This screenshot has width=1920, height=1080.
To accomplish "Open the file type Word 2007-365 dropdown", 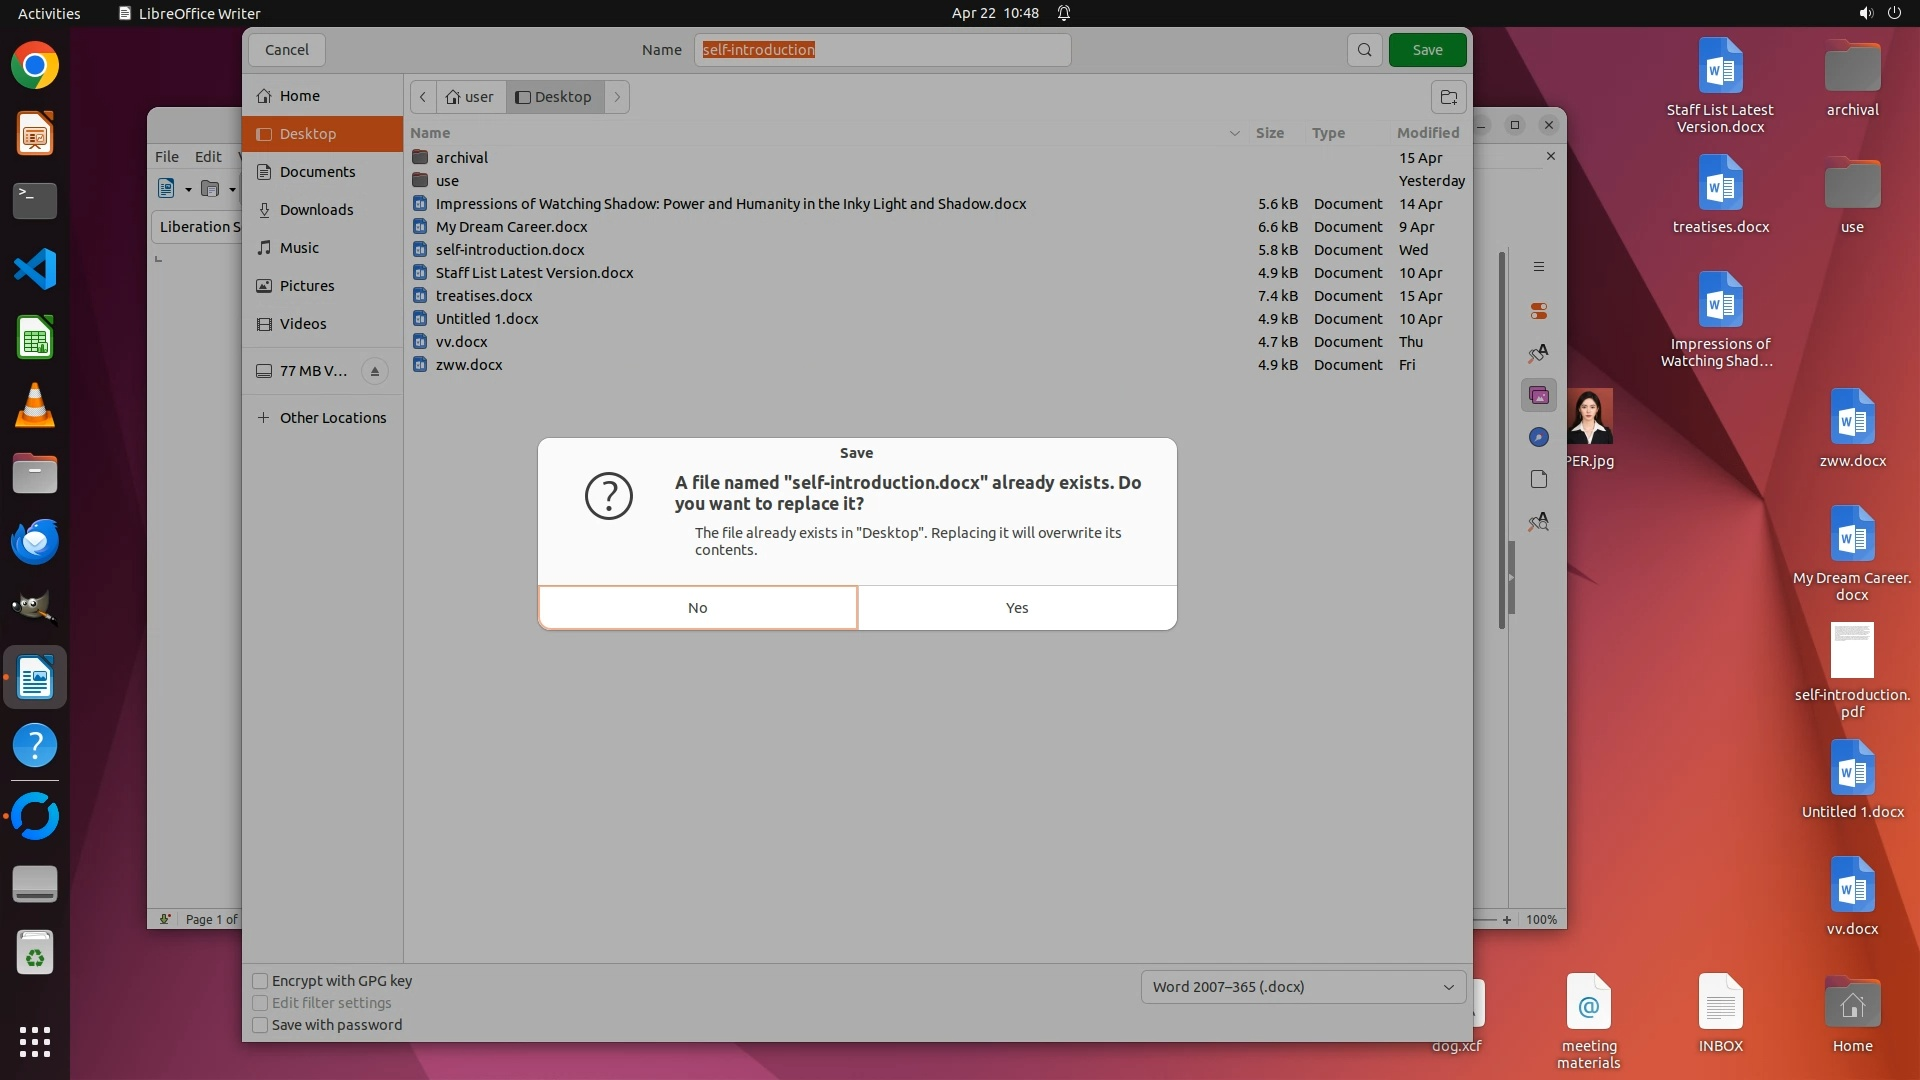I will point(1303,987).
